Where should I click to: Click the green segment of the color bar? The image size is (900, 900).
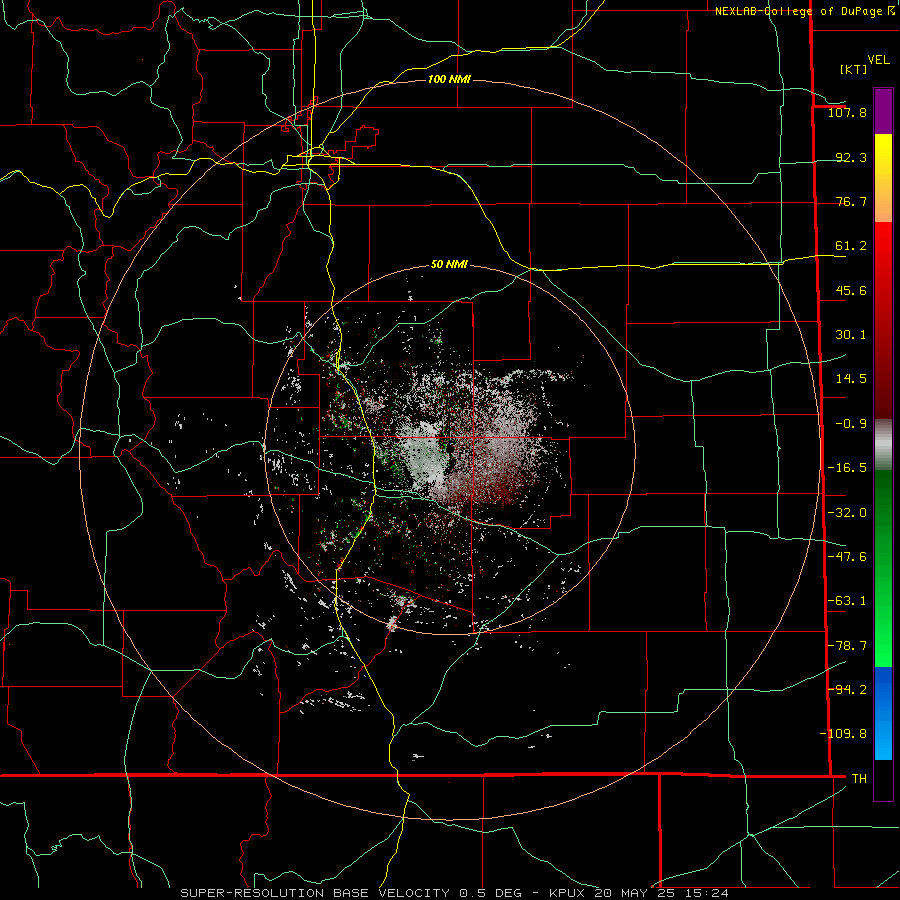(x=883, y=568)
